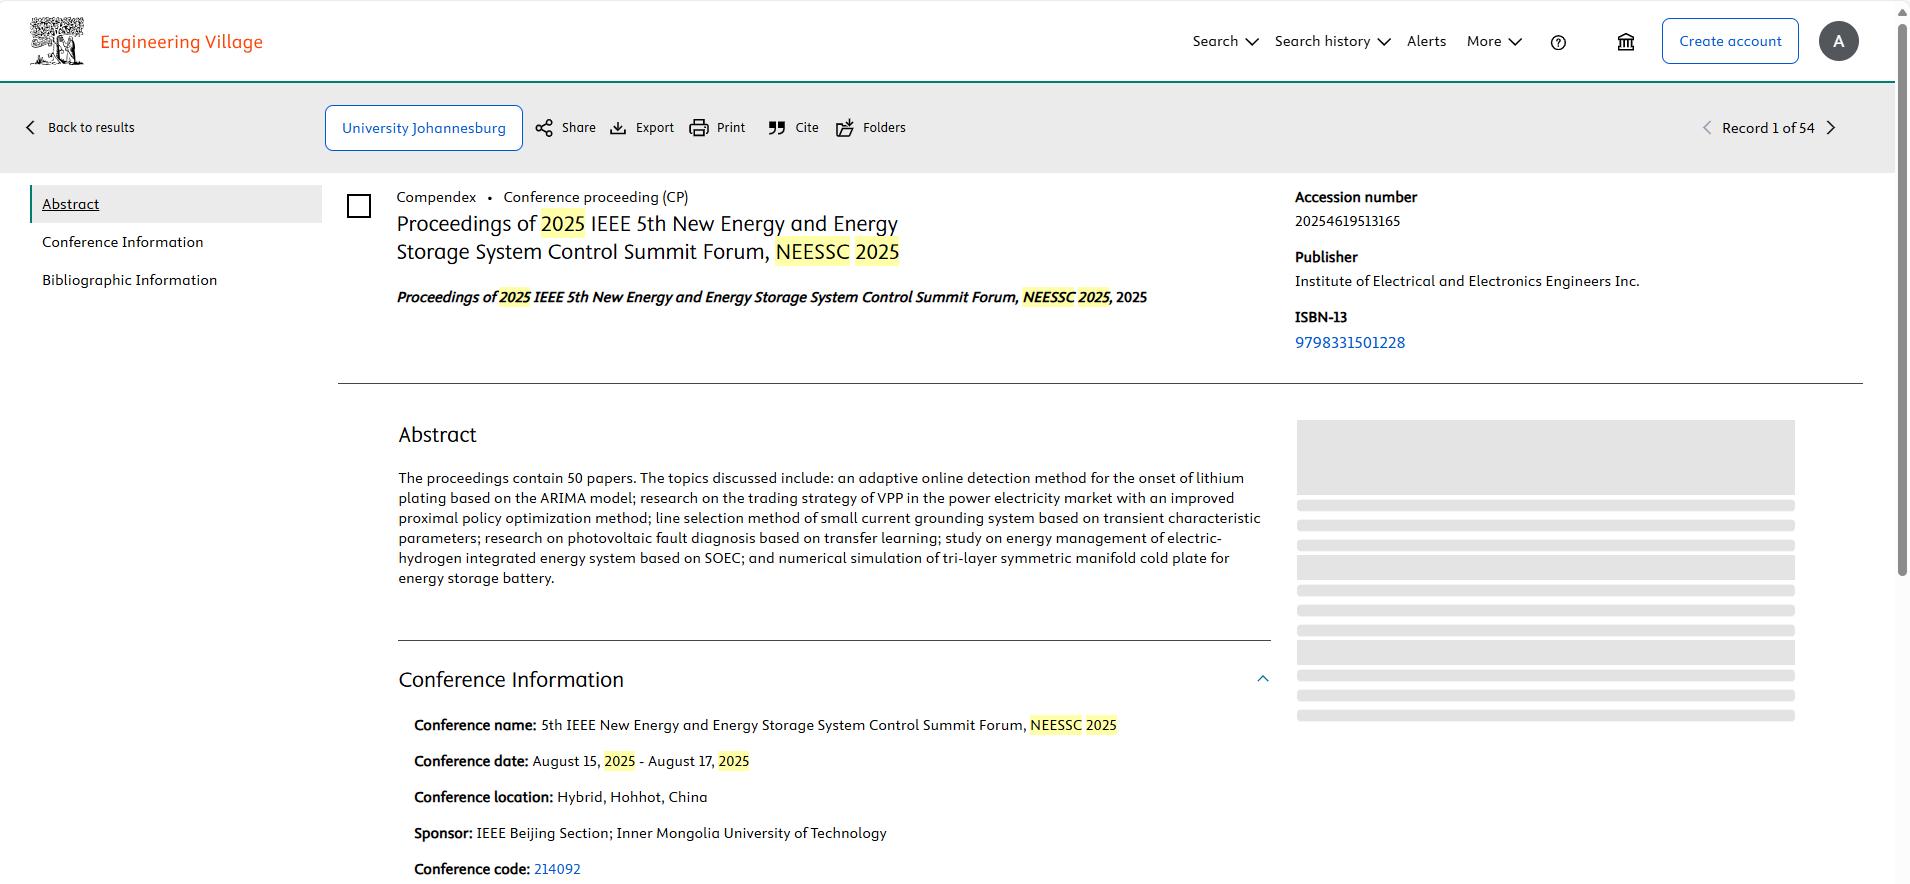
Task: Open ISBN-13 link 9798331501228
Action: (1349, 343)
